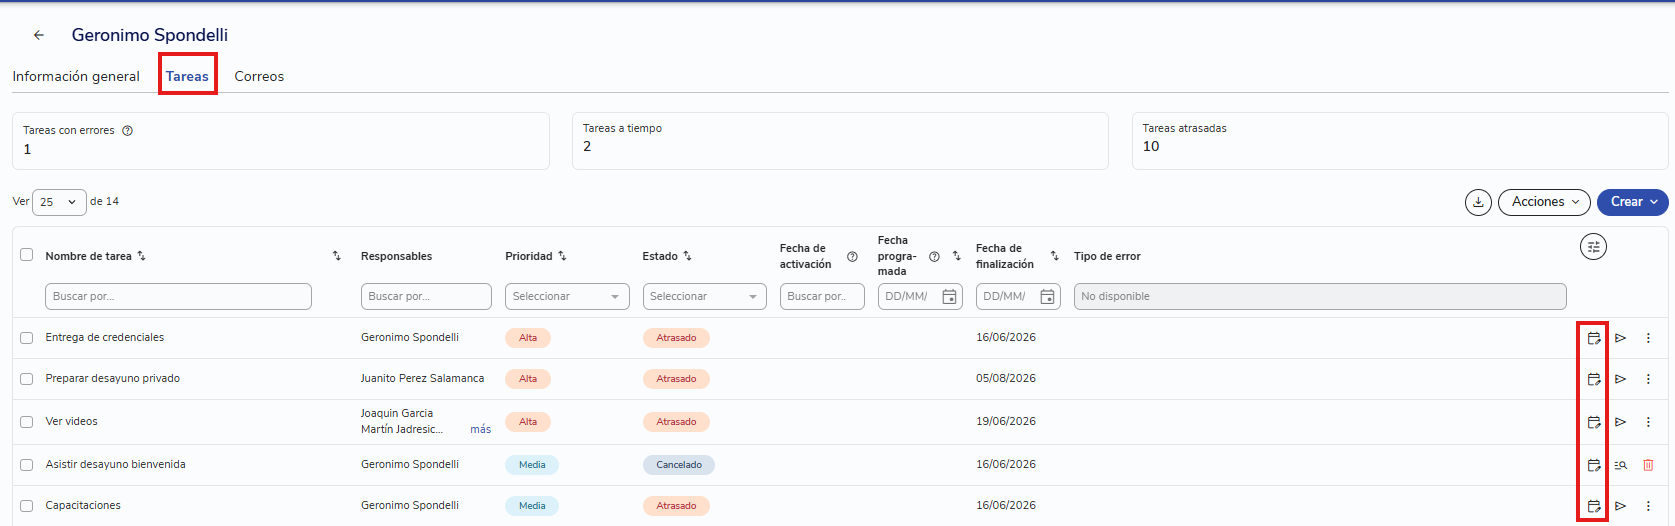
Task: Sort by Estado column
Action: point(687,256)
